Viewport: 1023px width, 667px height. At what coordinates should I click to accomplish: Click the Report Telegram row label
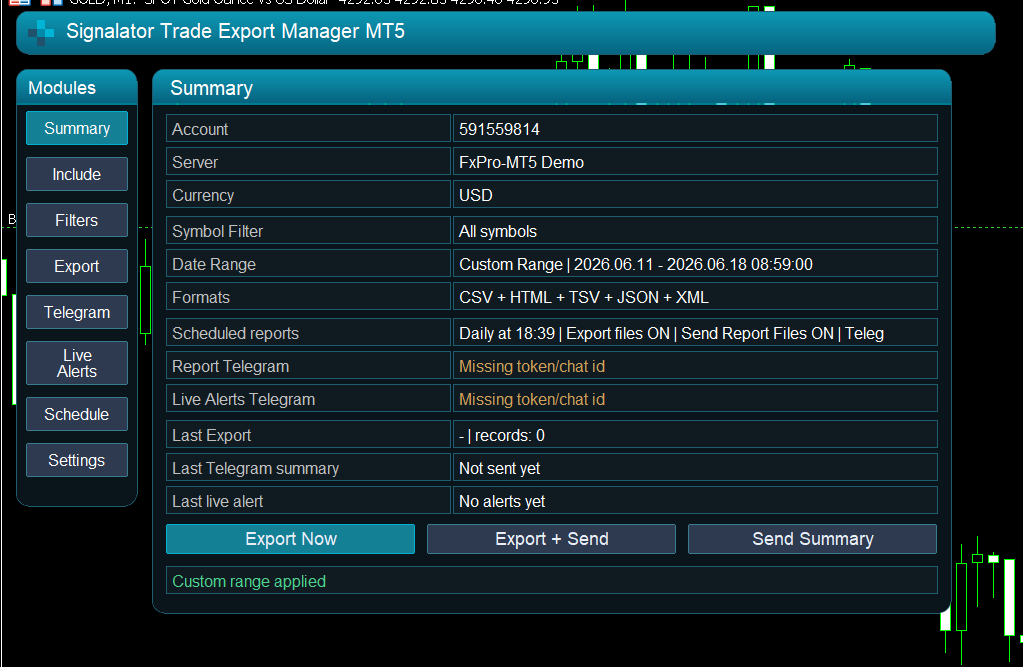pos(309,366)
